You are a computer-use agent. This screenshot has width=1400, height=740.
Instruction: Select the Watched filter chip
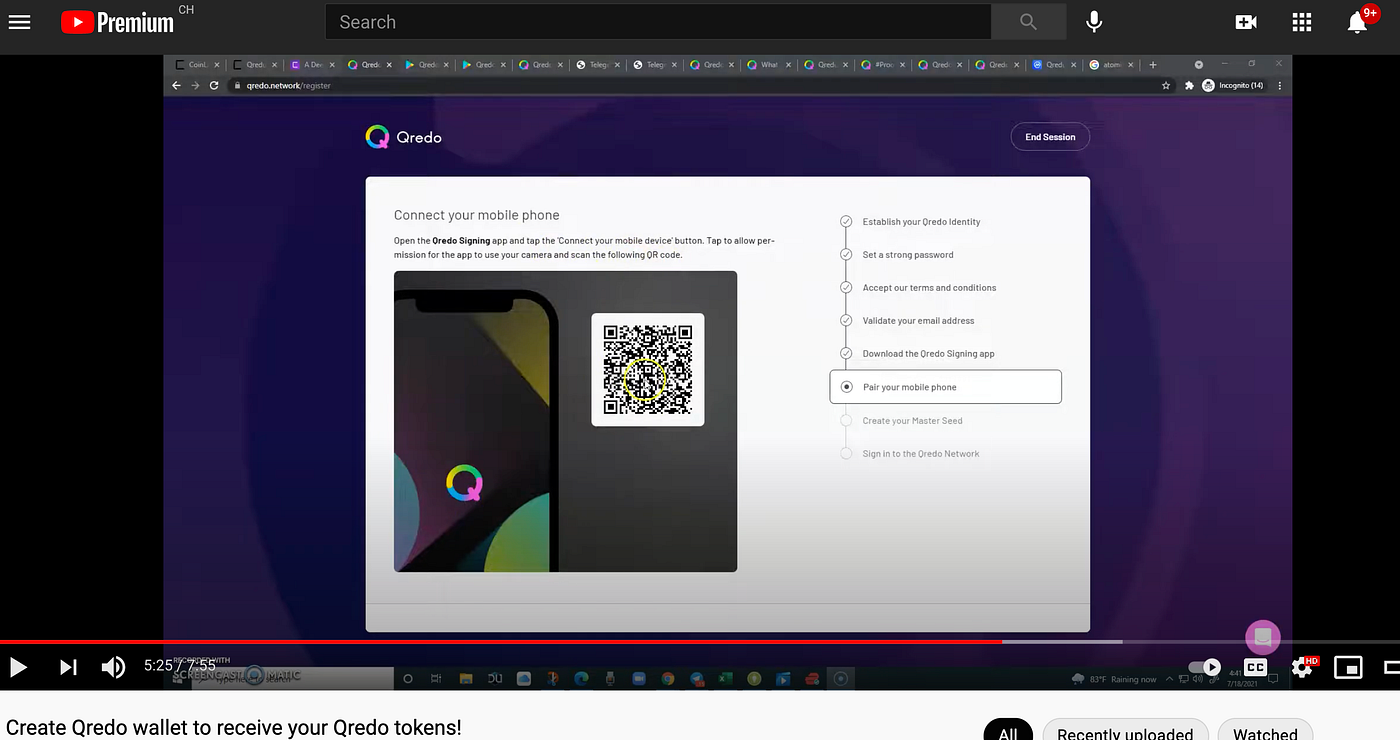(x=1265, y=733)
